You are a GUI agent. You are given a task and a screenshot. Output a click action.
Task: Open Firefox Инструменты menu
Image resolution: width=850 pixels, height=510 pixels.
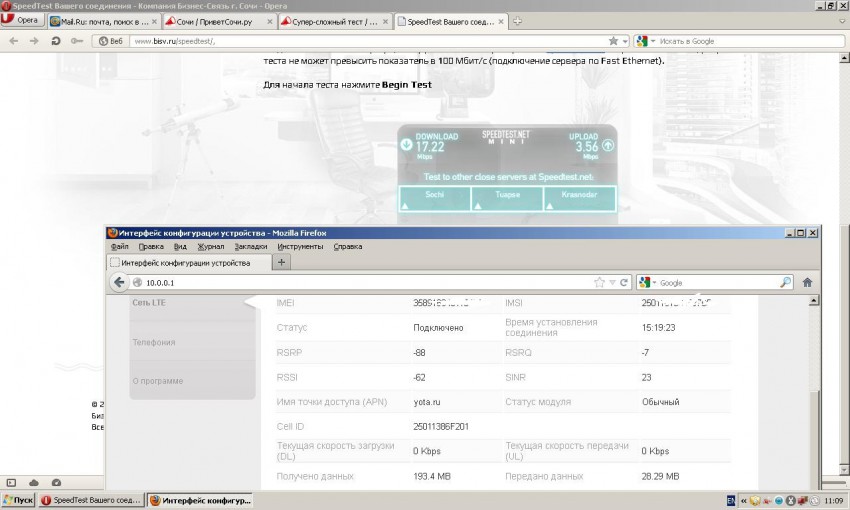299,246
